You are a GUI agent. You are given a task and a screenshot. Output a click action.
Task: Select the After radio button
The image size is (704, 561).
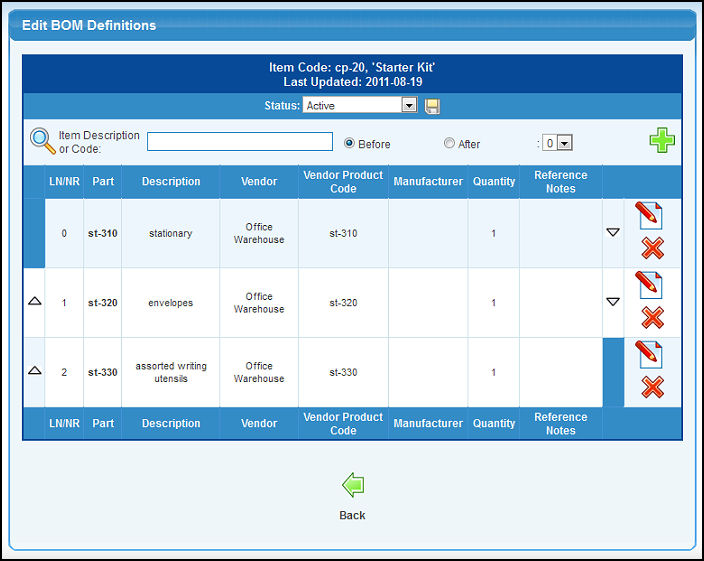click(449, 143)
